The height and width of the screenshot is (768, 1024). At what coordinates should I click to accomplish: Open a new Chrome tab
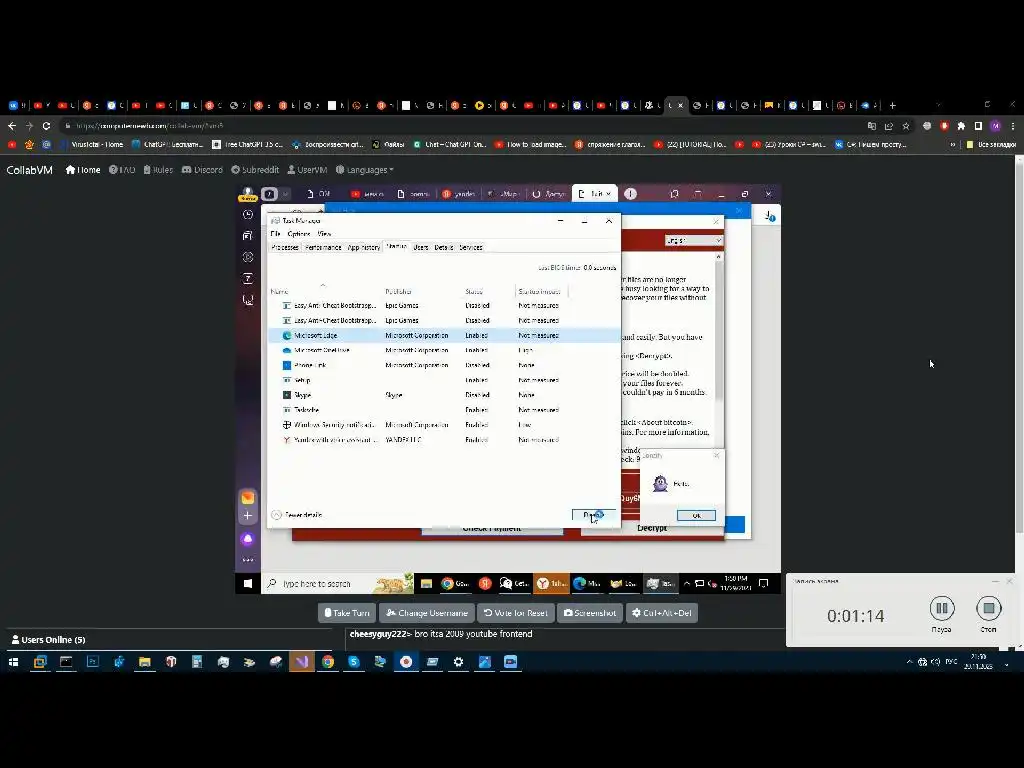point(892,105)
